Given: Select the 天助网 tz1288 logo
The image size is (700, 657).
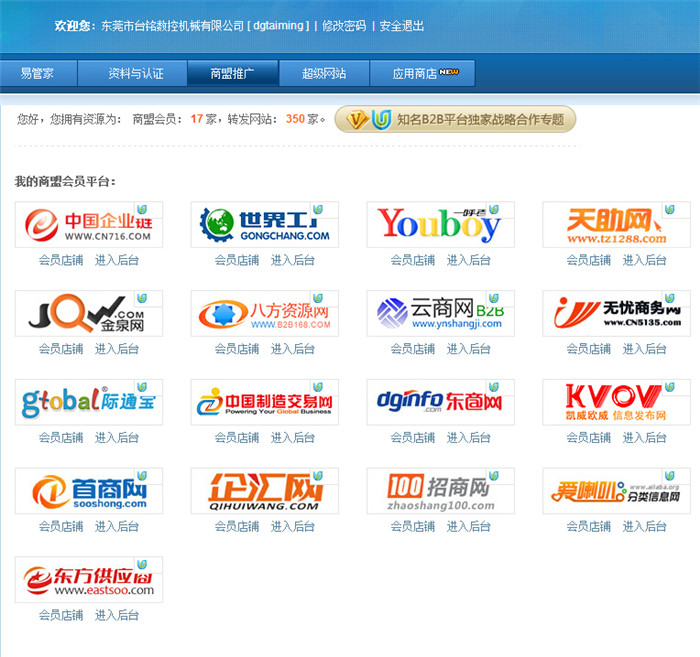Looking at the screenshot, I should [616, 225].
